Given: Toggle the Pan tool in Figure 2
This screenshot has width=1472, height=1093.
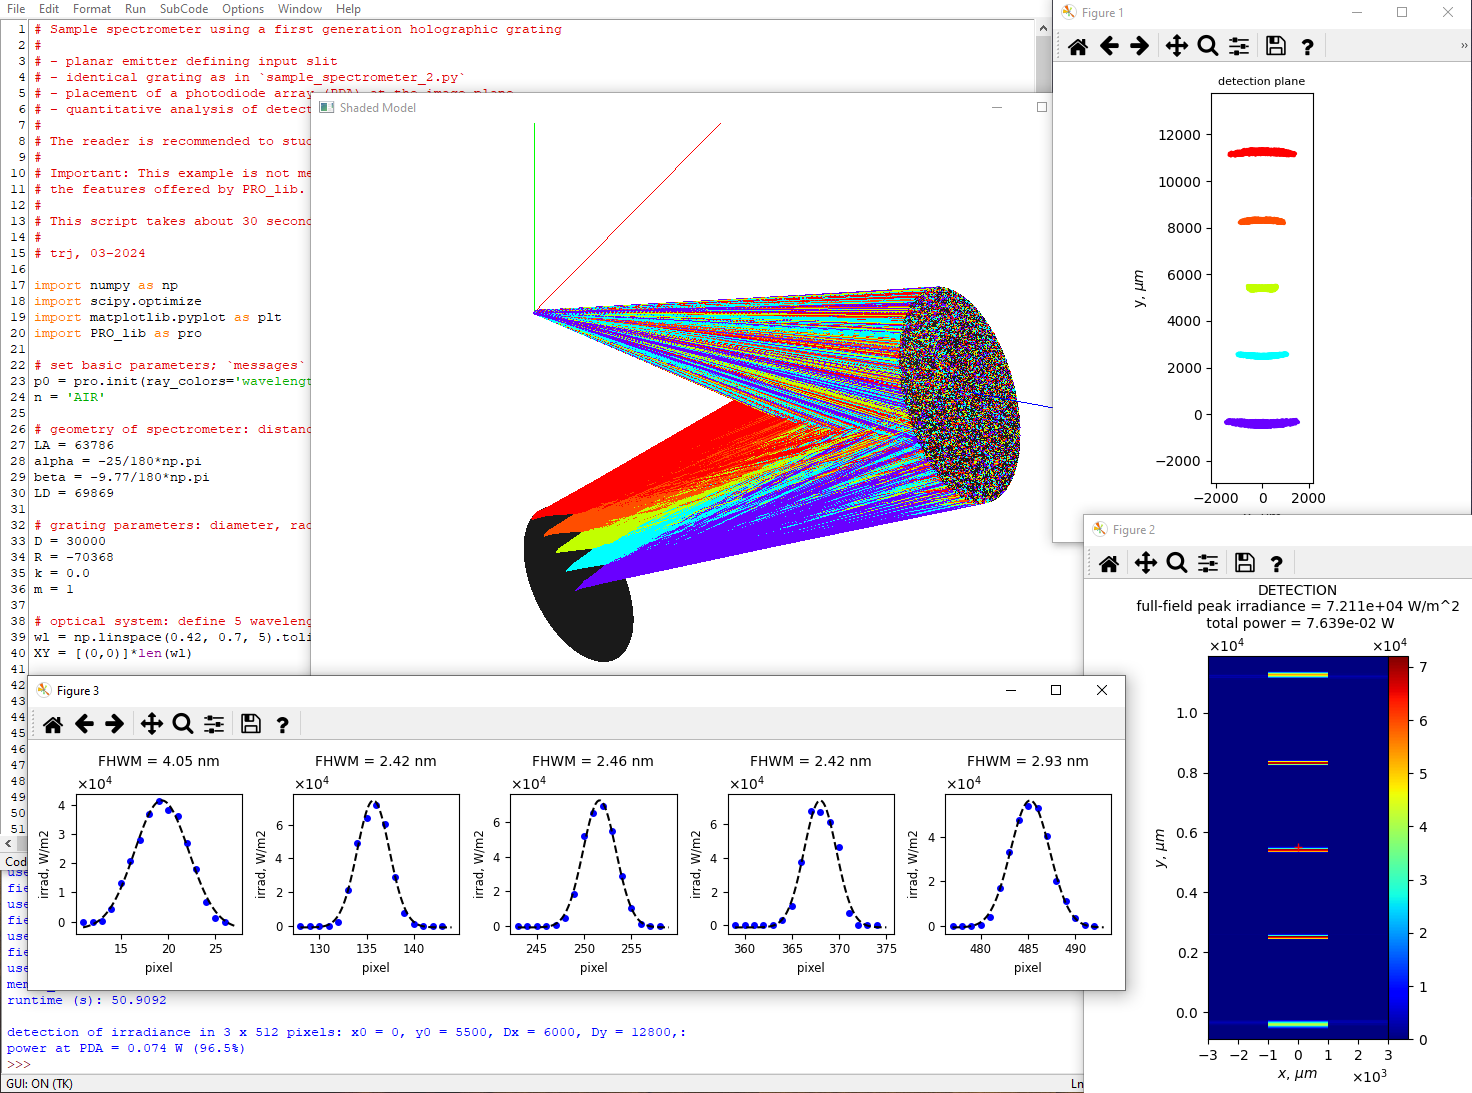Looking at the screenshot, I should 1146,564.
